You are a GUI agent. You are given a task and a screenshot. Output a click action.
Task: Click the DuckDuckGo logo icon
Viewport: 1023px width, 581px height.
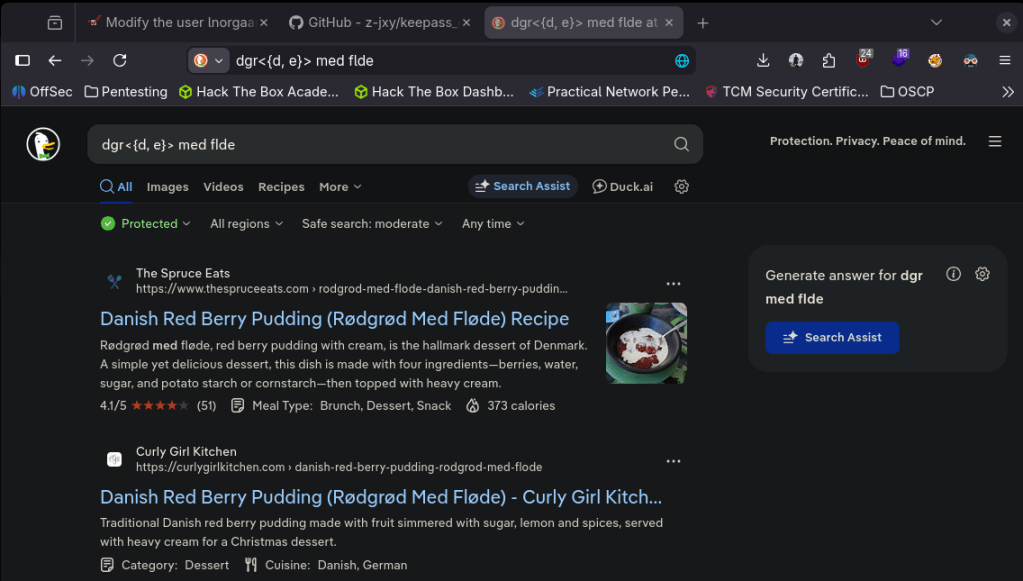[x=43, y=145]
